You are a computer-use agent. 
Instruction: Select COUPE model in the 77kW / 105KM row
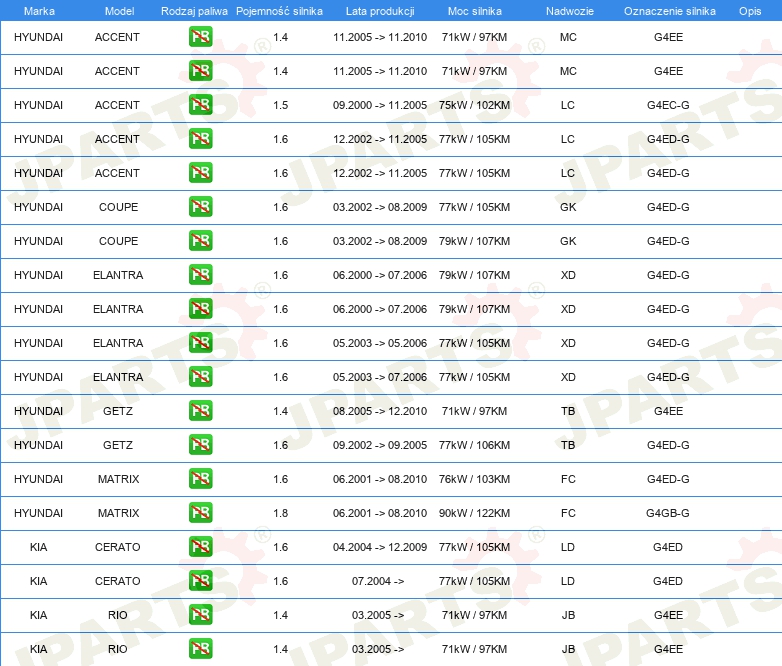coord(118,207)
